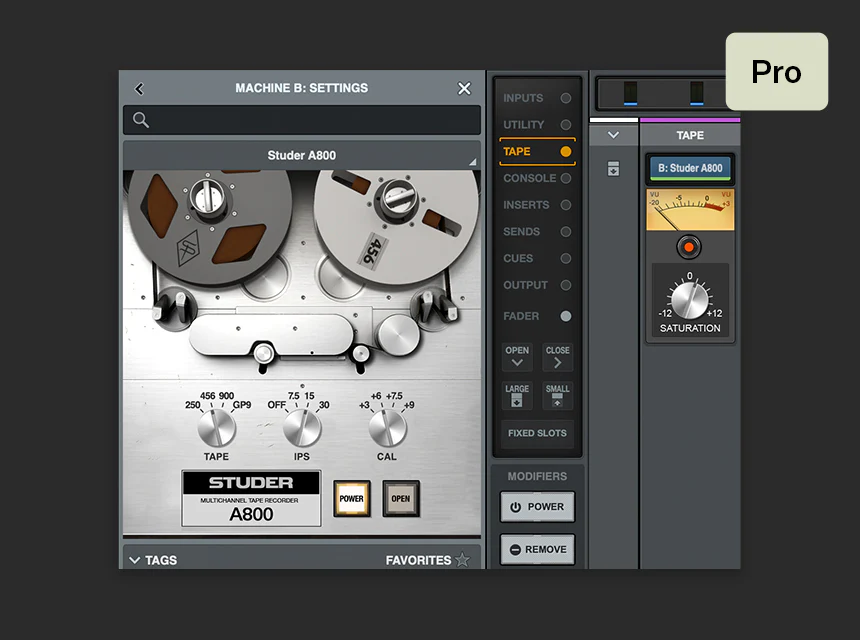This screenshot has width=860, height=640.
Task: Collapse the channel strip chevron
Action: 613,135
